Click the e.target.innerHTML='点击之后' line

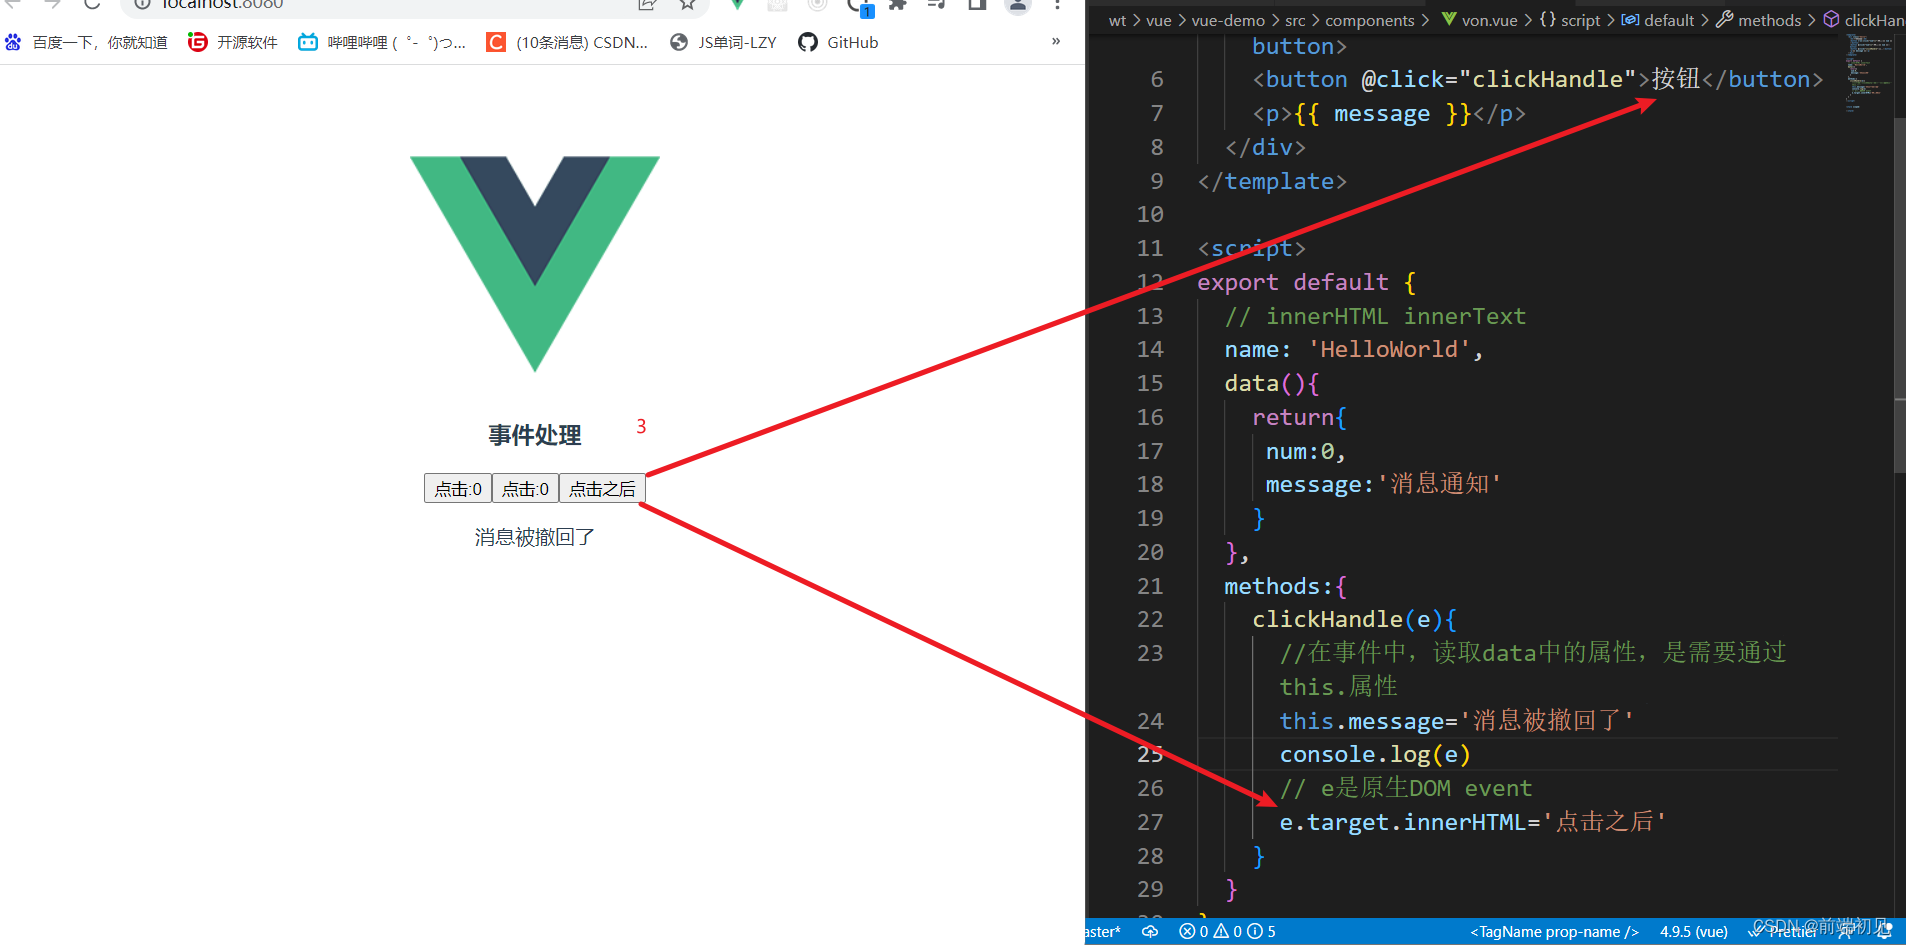click(x=1473, y=822)
